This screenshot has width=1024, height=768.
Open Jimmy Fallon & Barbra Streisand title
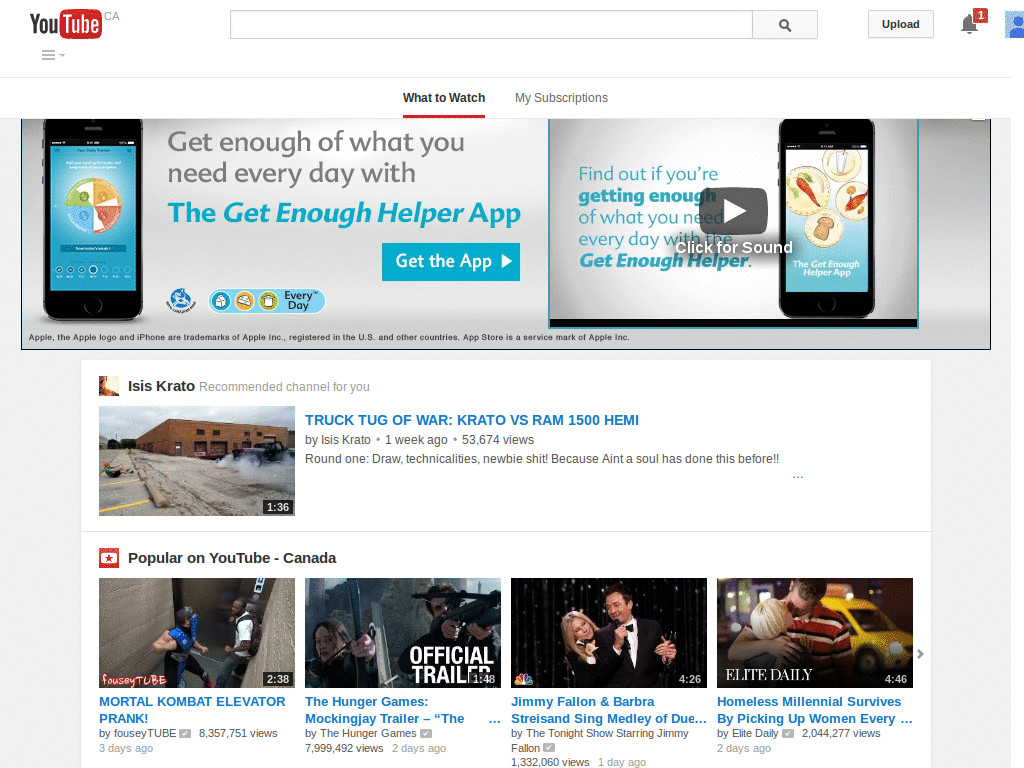[609, 710]
